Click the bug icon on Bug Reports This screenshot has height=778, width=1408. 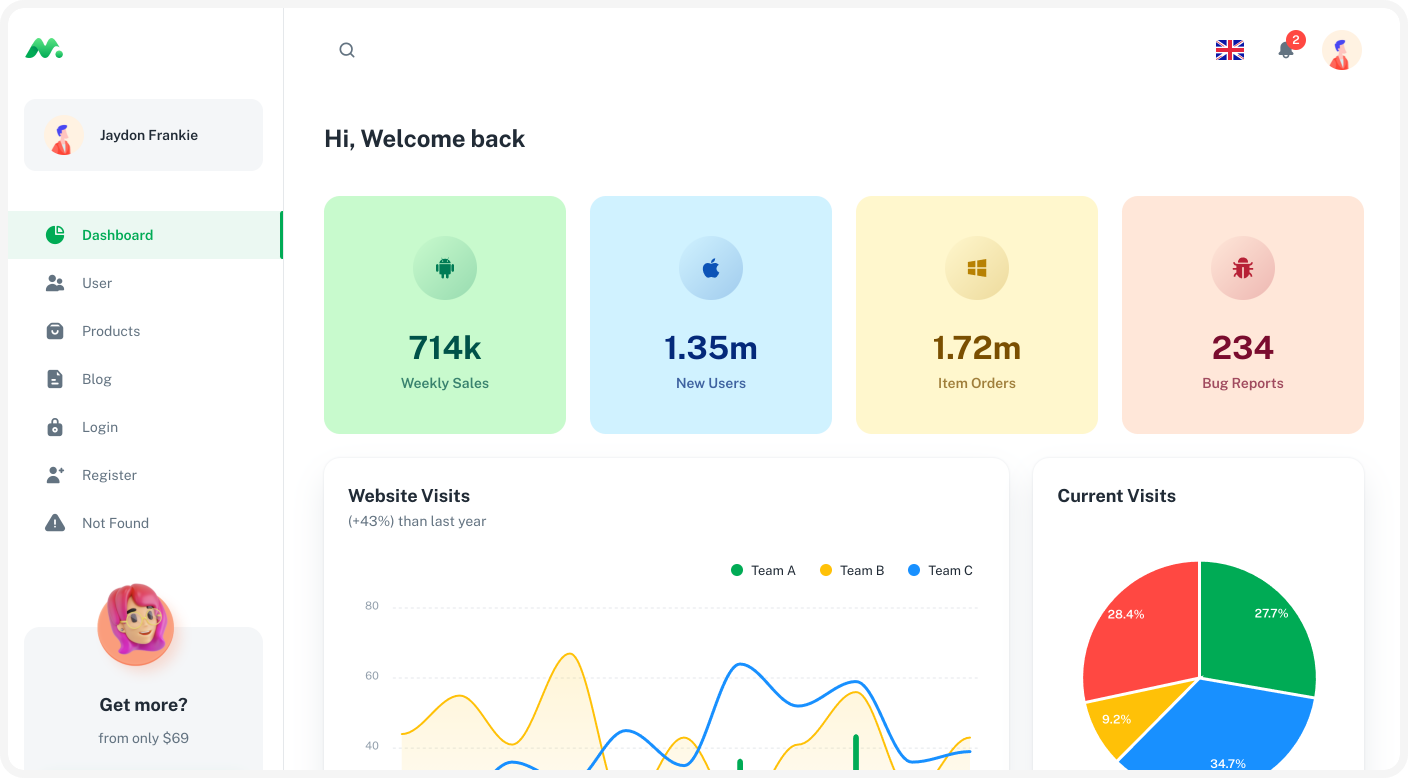coord(1243,268)
